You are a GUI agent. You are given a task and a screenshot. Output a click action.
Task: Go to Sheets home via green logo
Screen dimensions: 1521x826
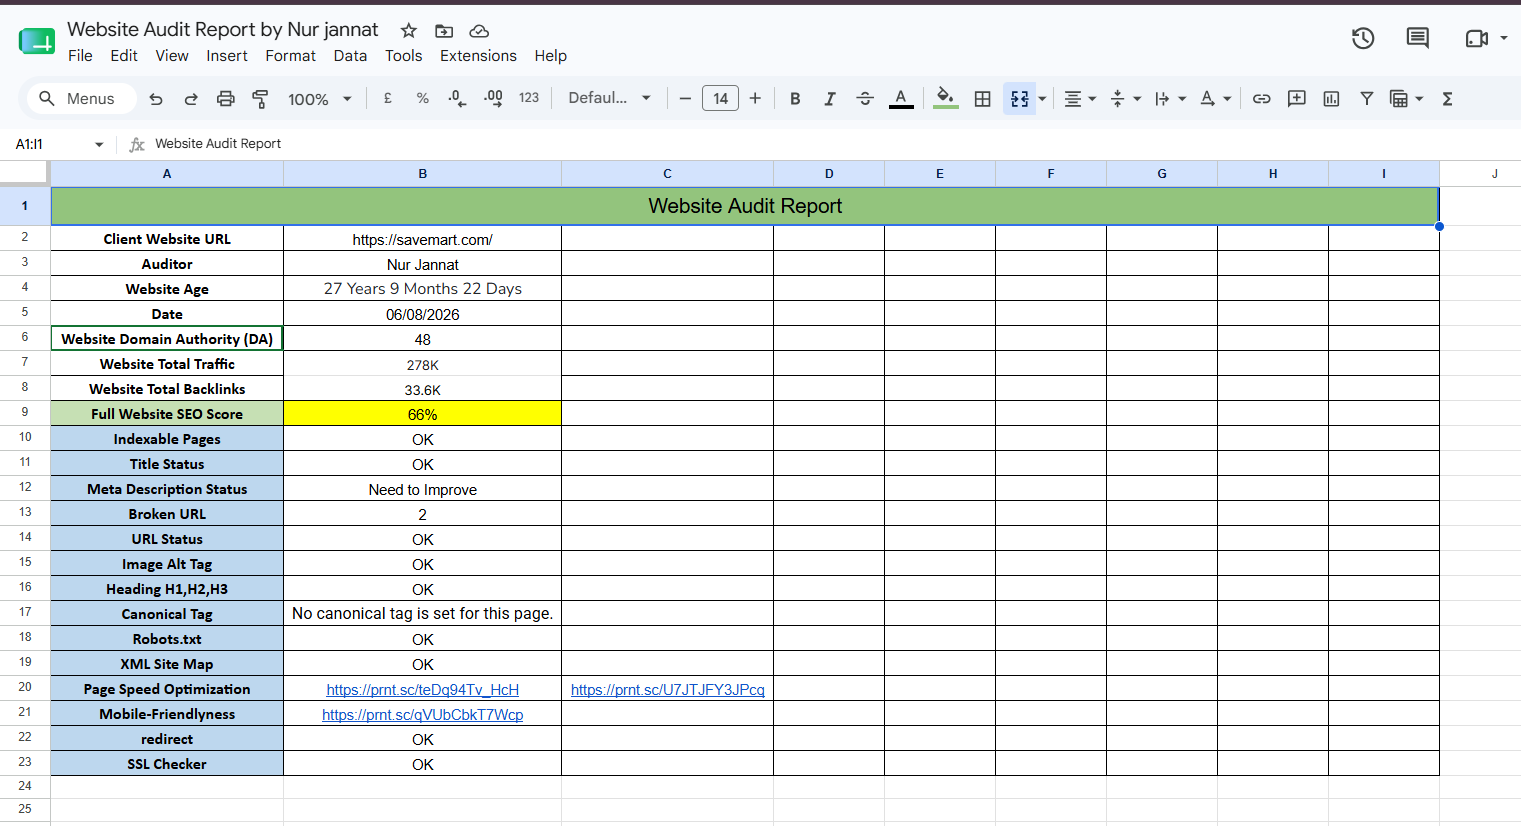coord(36,41)
